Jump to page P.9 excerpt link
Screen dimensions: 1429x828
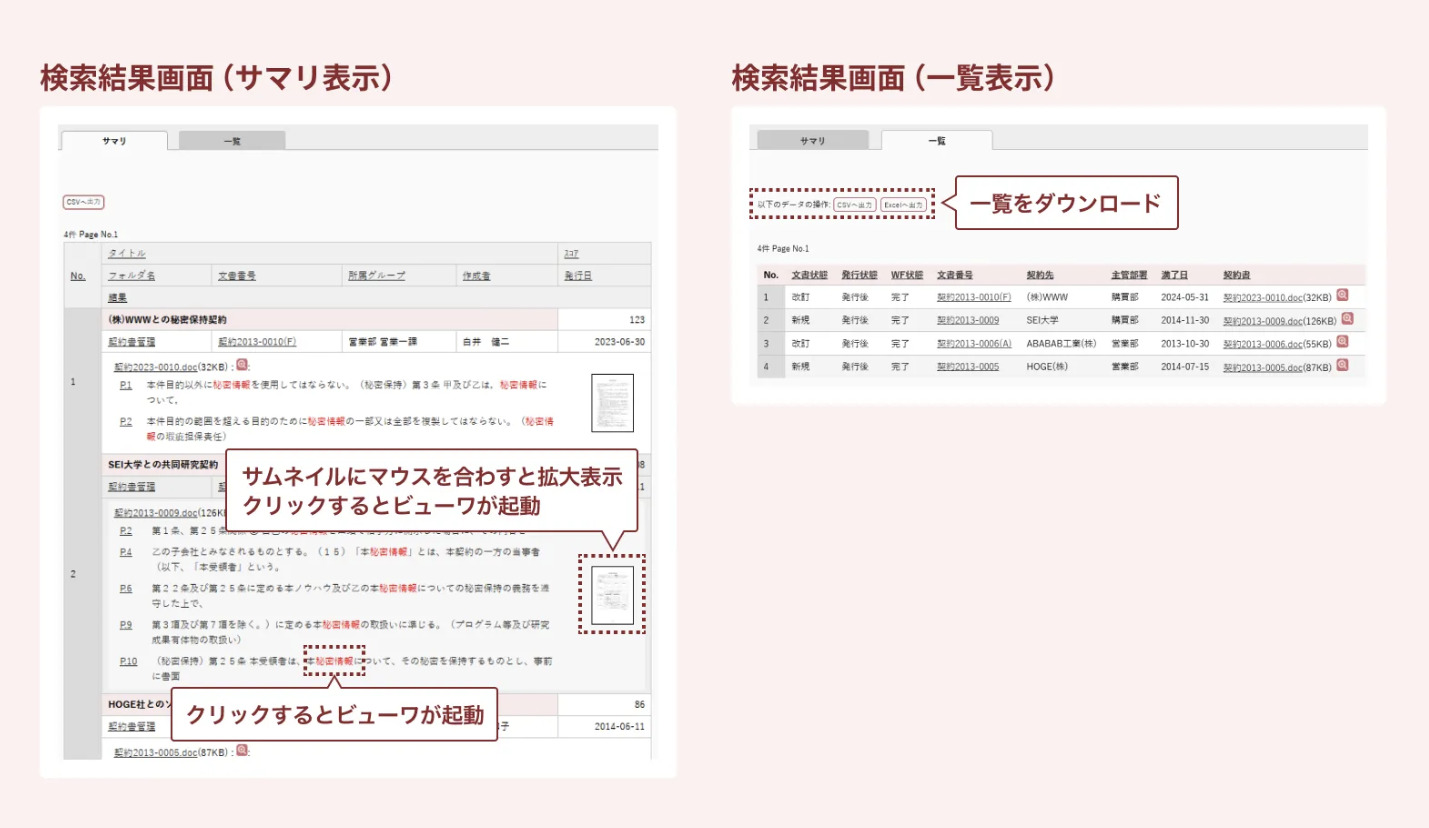click(126, 625)
